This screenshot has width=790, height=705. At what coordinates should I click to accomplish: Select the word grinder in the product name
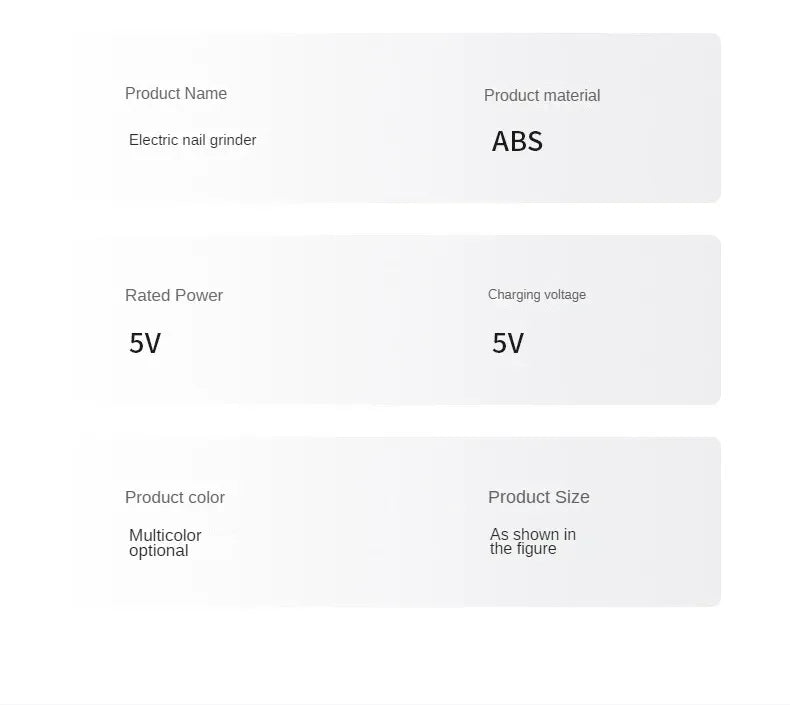[234, 140]
